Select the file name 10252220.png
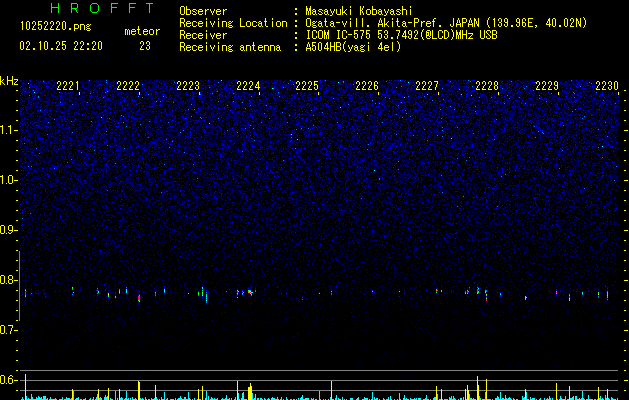This screenshot has width=629, height=400. coord(56,26)
